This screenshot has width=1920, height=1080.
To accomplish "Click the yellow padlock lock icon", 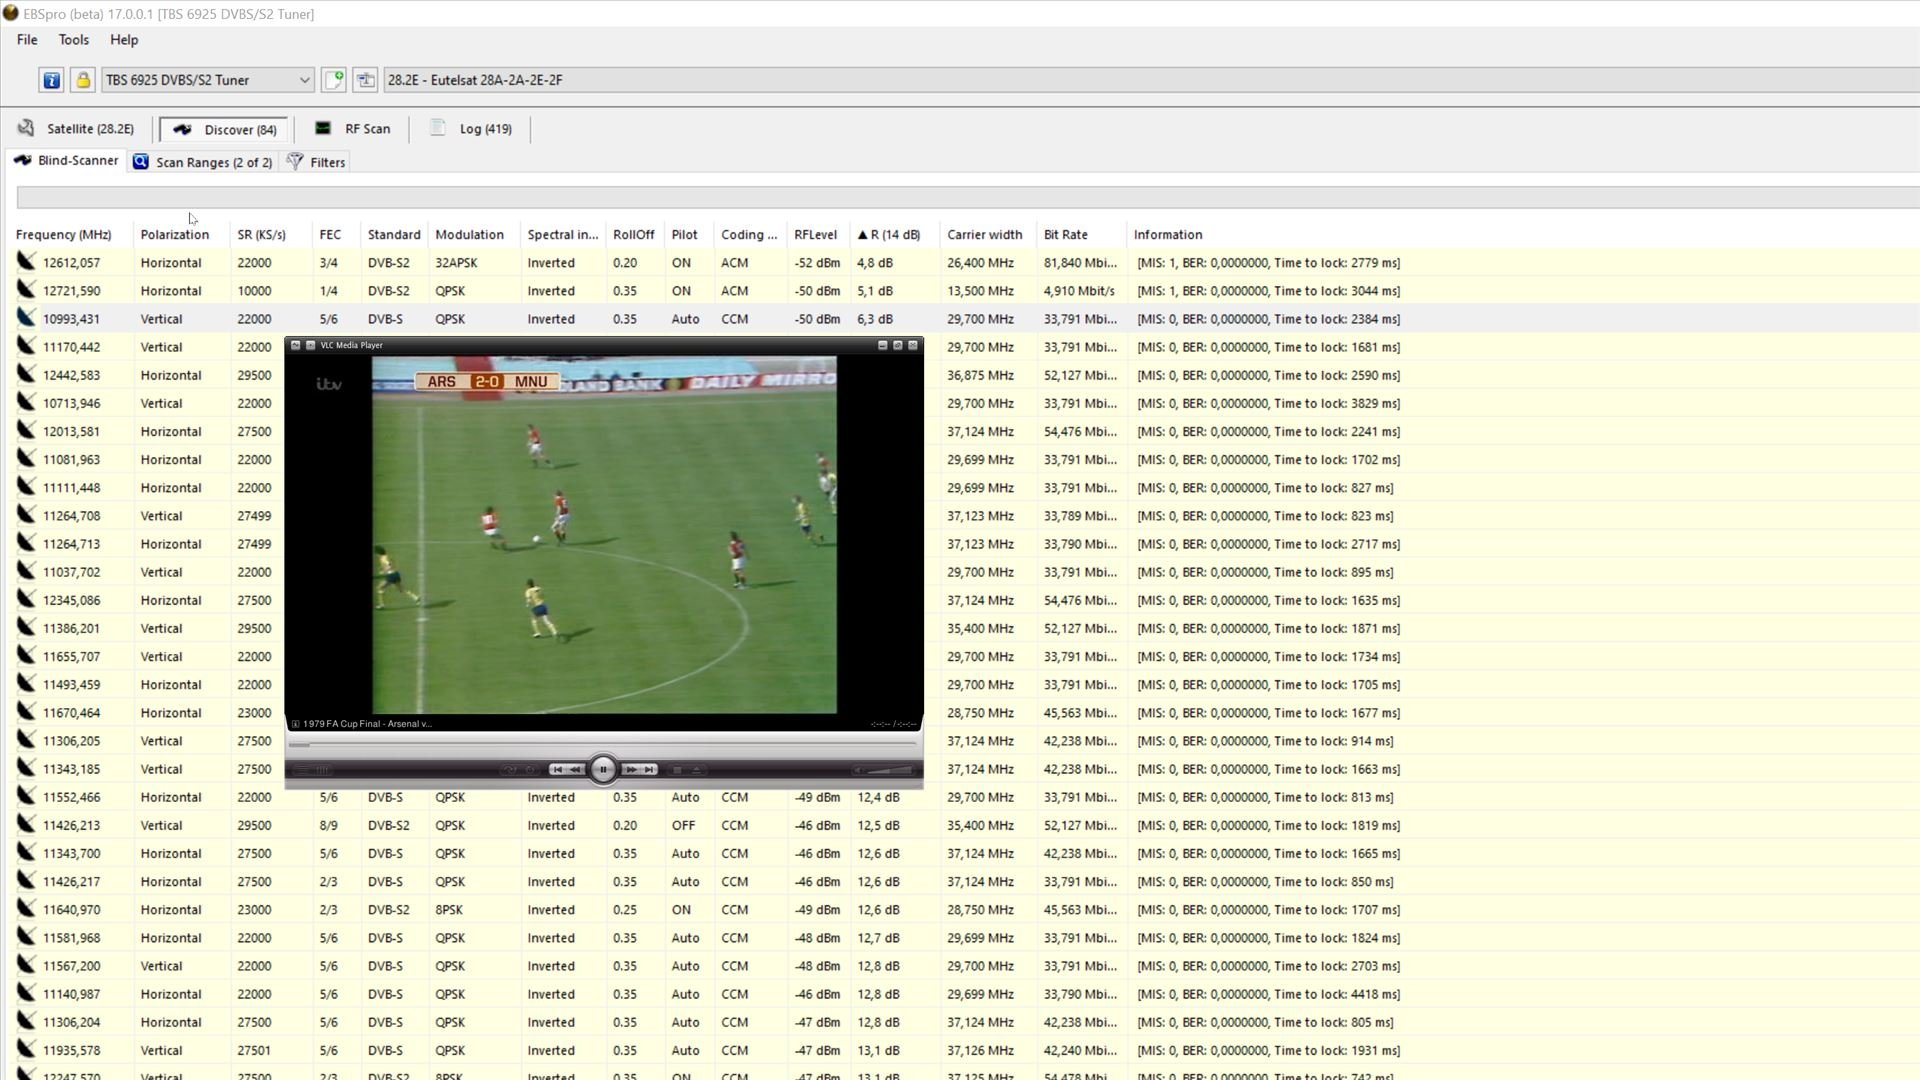I will pos(83,80).
